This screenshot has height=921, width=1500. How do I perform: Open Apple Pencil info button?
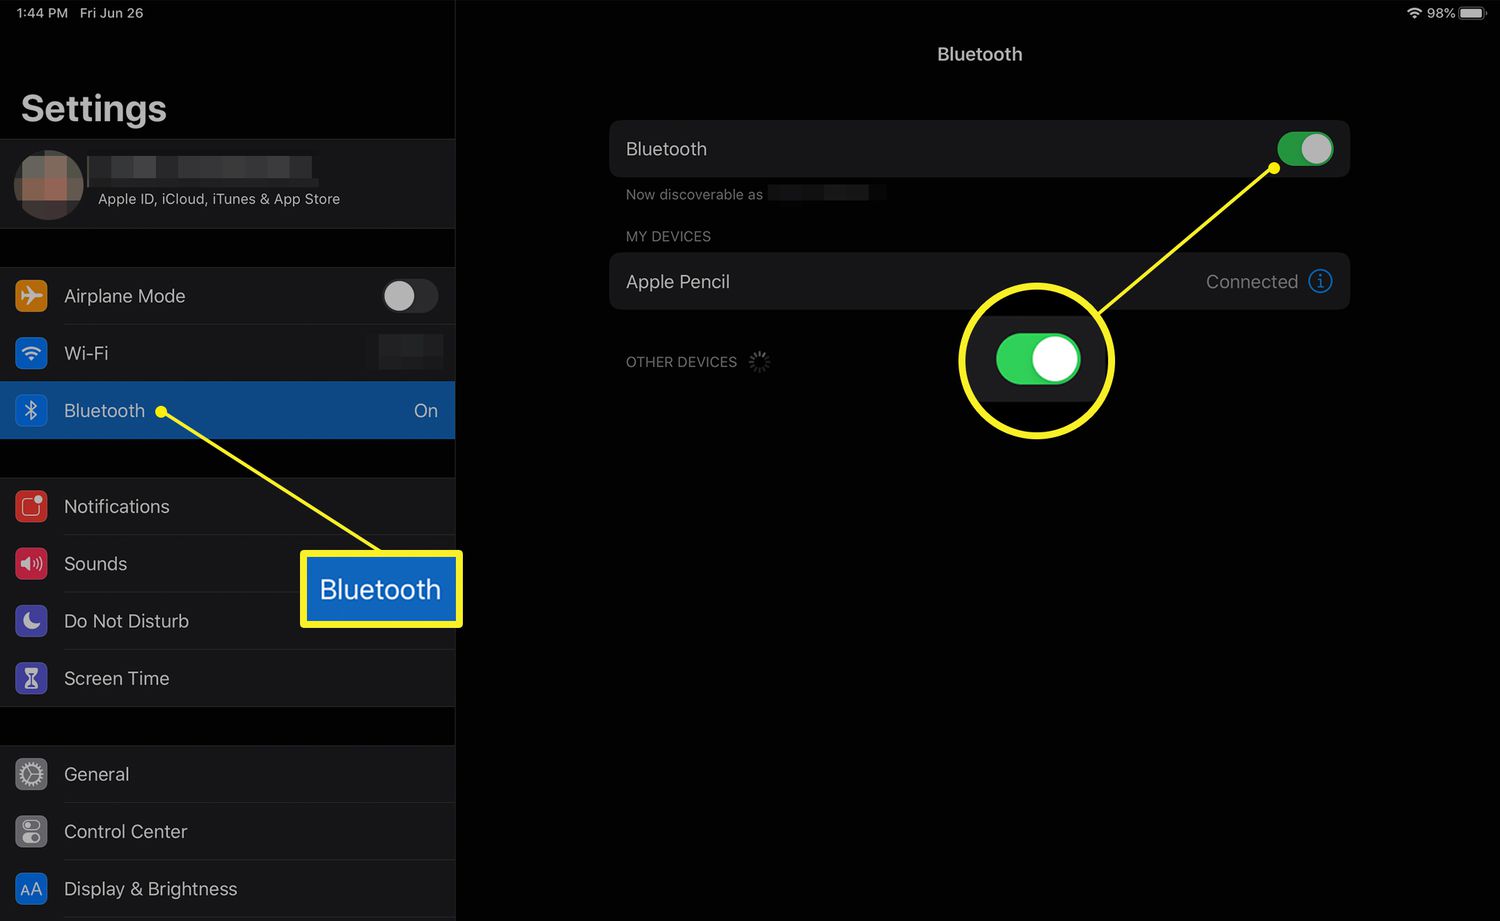[1320, 281]
